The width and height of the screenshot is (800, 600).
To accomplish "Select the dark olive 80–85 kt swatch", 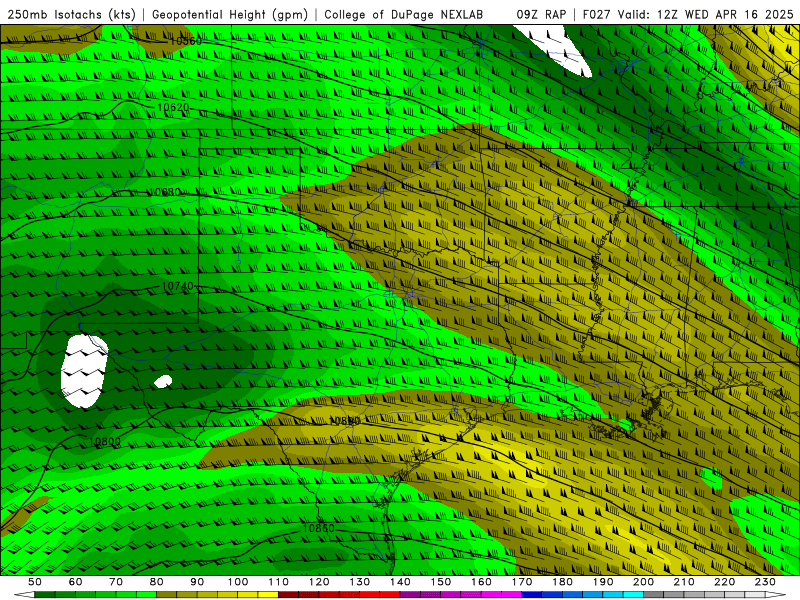I will point(167,595).
